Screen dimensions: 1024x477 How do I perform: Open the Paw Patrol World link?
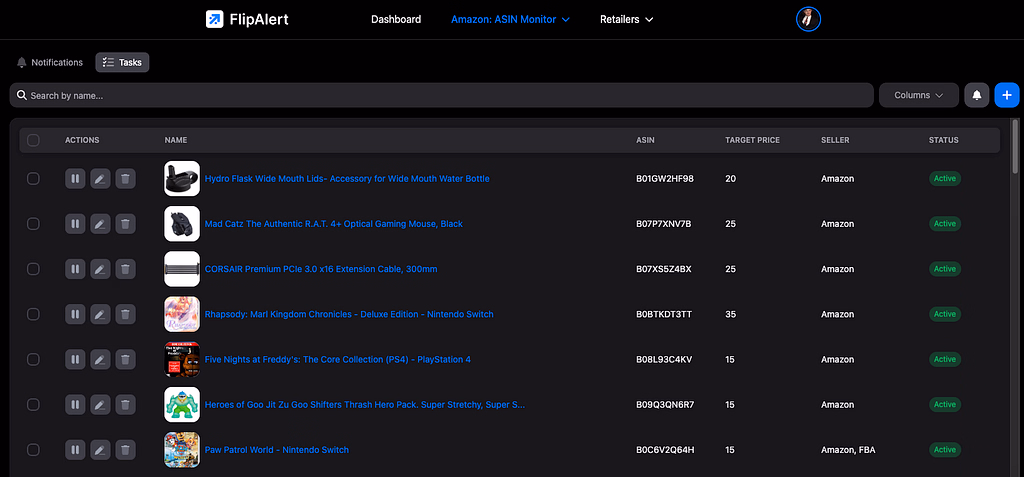pos(276,450)
